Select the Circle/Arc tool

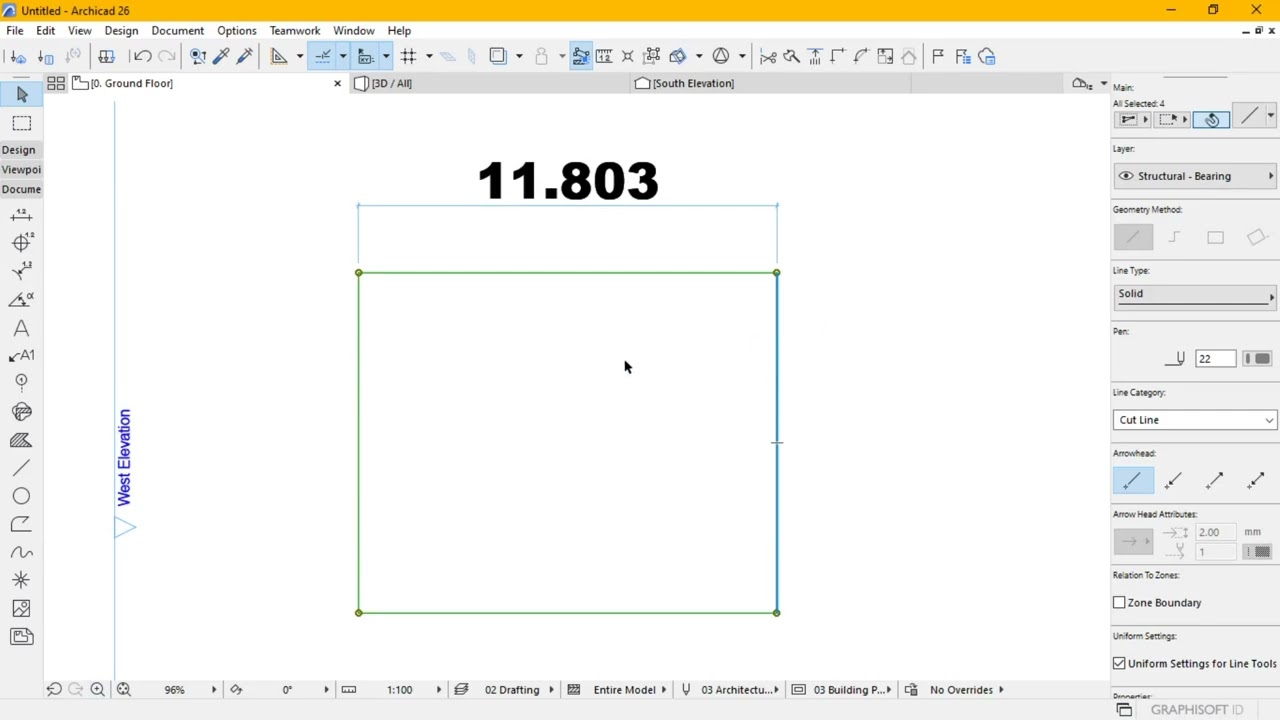click(21, 496)
